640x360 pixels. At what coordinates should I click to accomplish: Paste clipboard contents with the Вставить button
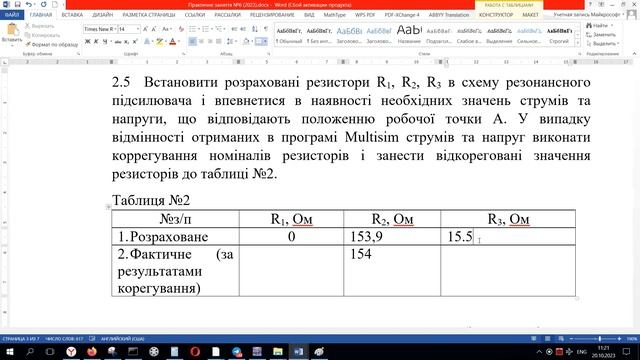click(x=12, y=33)
